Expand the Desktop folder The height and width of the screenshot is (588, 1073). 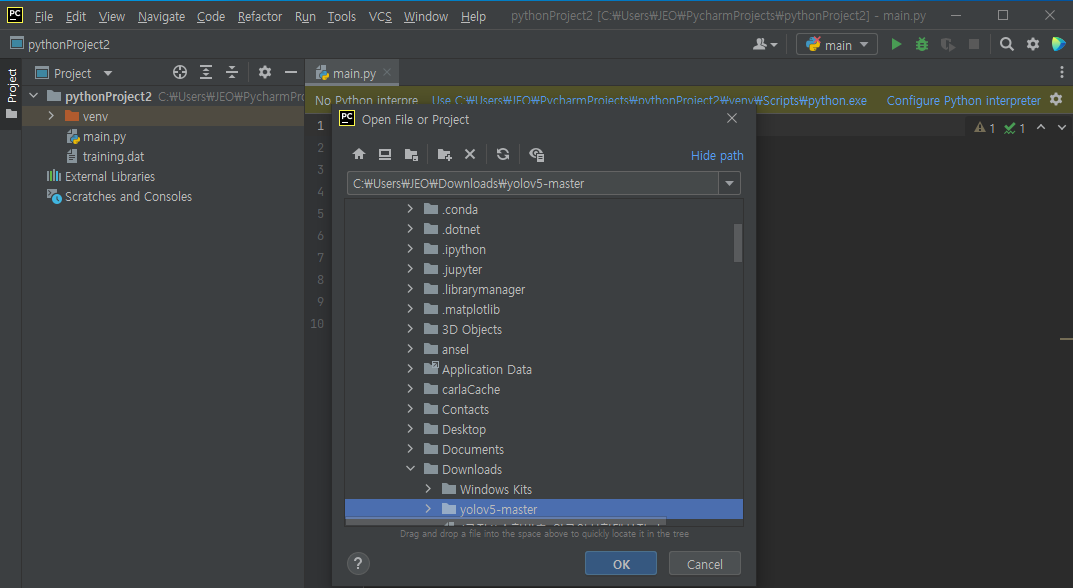(x=411, y=429)
